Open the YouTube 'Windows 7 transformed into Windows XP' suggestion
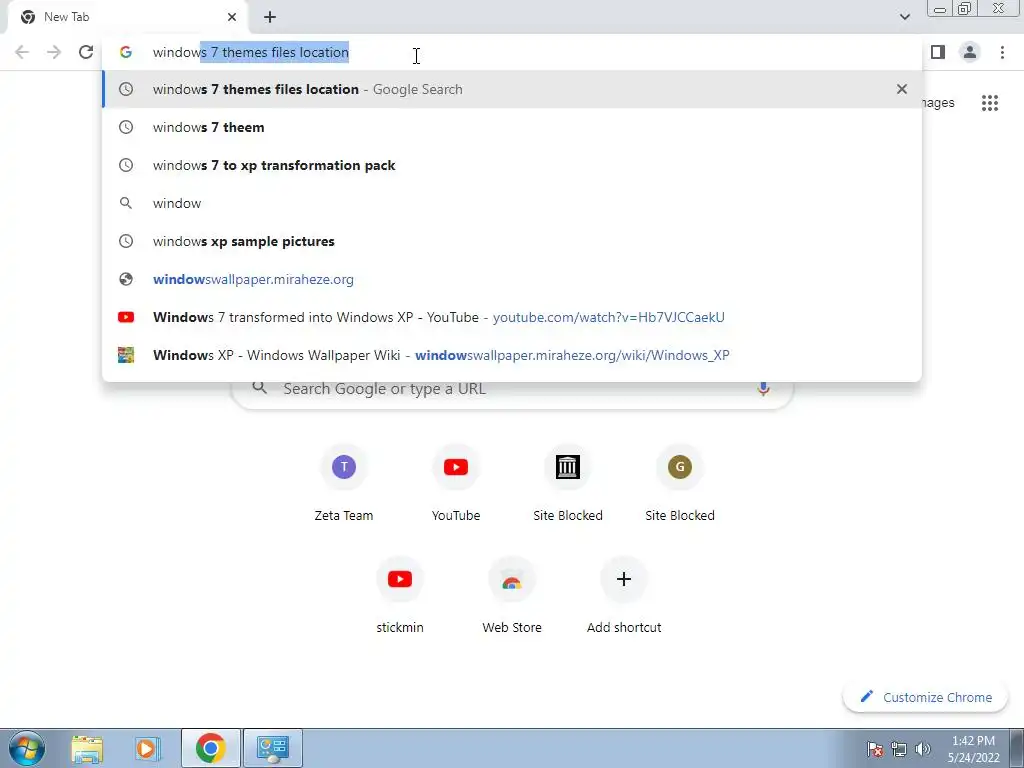 click(x=512, y=317)
